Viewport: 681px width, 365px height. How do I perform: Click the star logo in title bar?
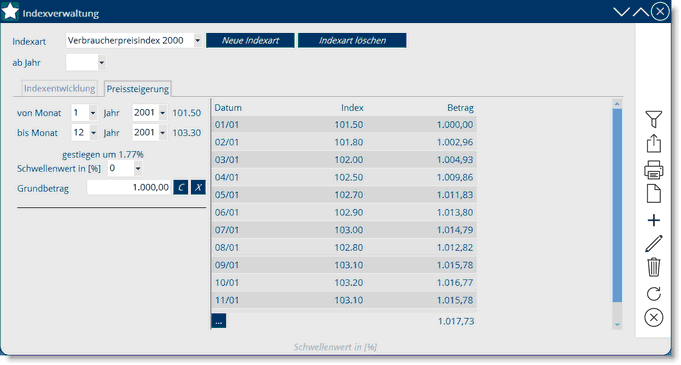tap(10, 11)
